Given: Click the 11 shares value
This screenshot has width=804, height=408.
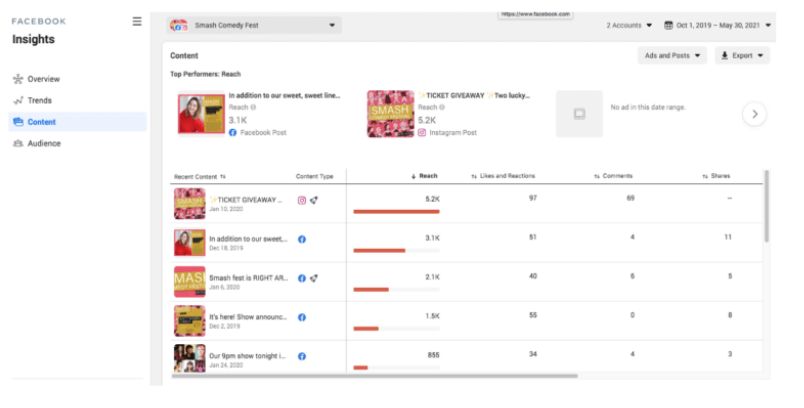Looking at the screenshot, I should 728,237.
